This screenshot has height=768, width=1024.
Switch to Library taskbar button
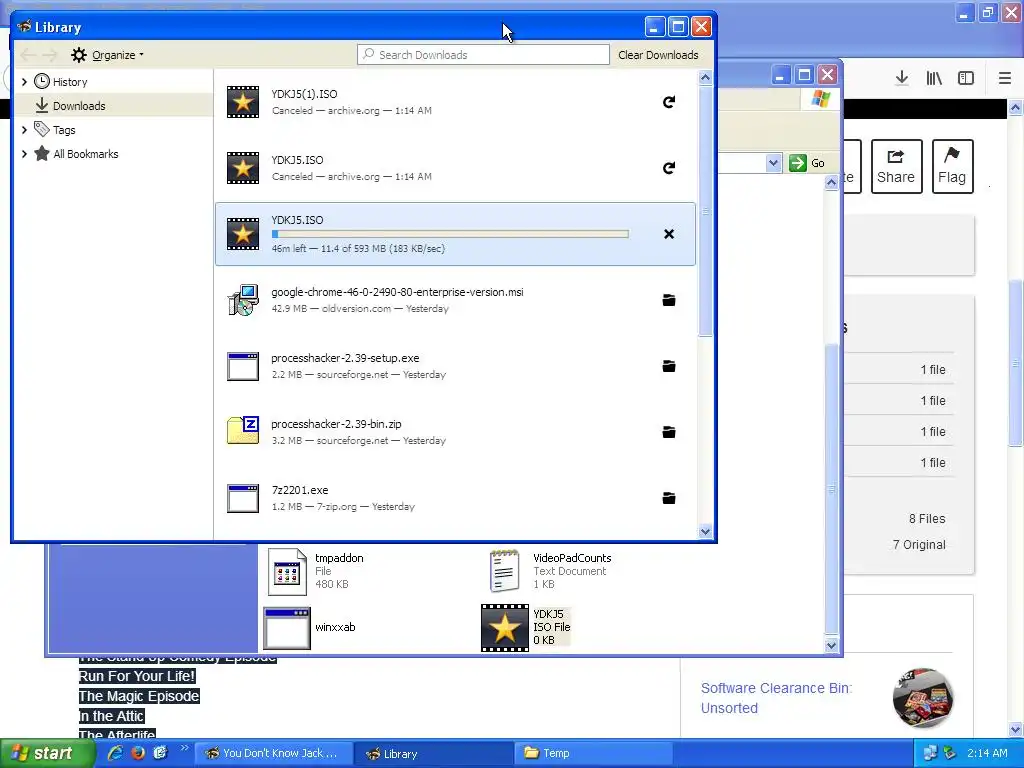(434, 753)
